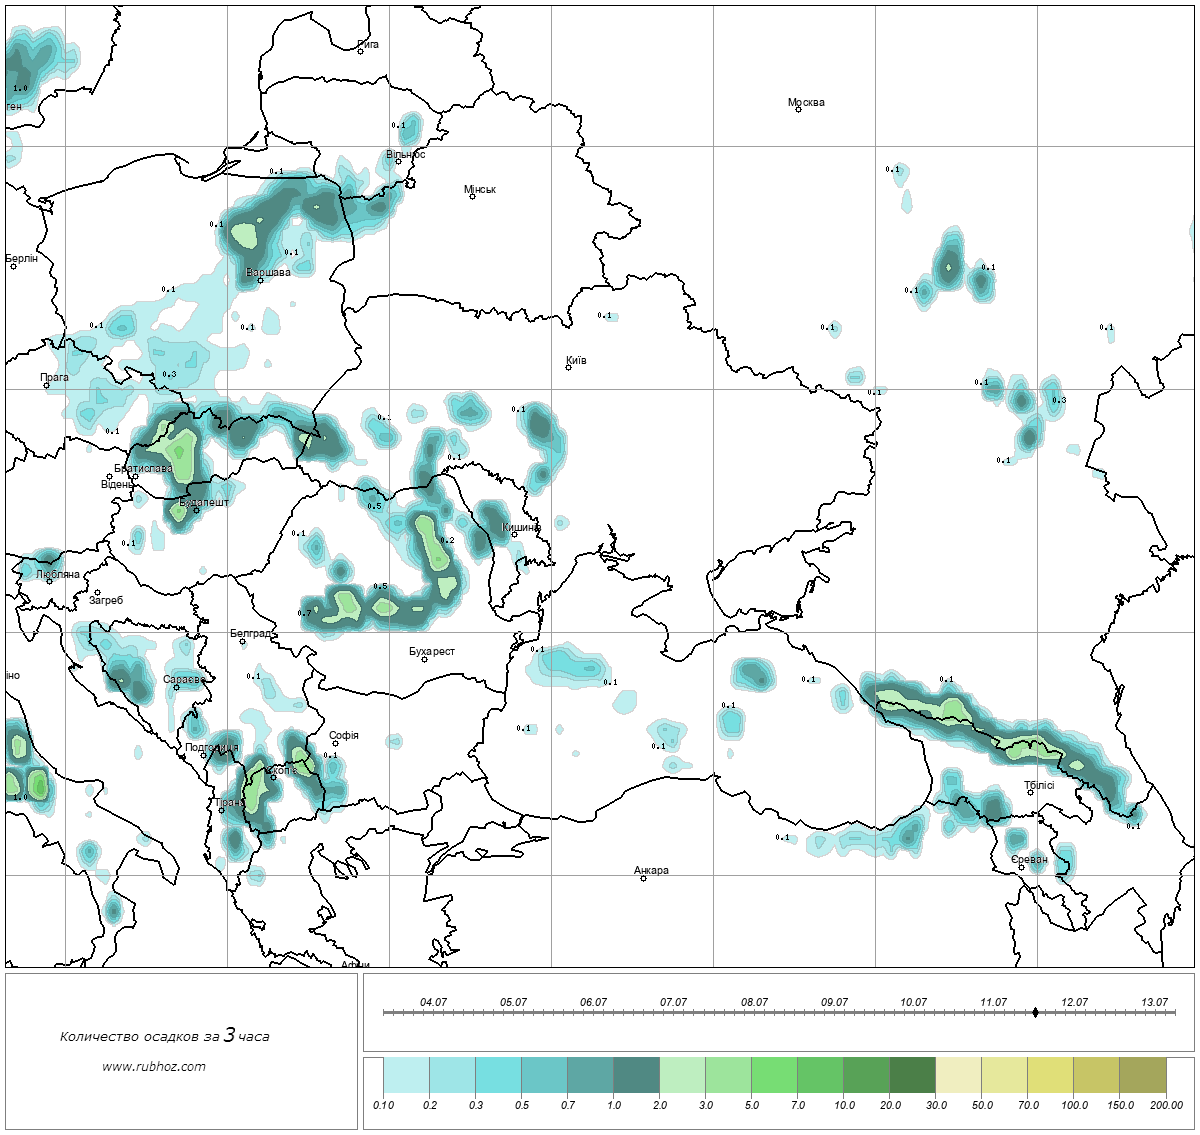
Task: Select the Варшава city marker
Action: (x=260, y=280)
